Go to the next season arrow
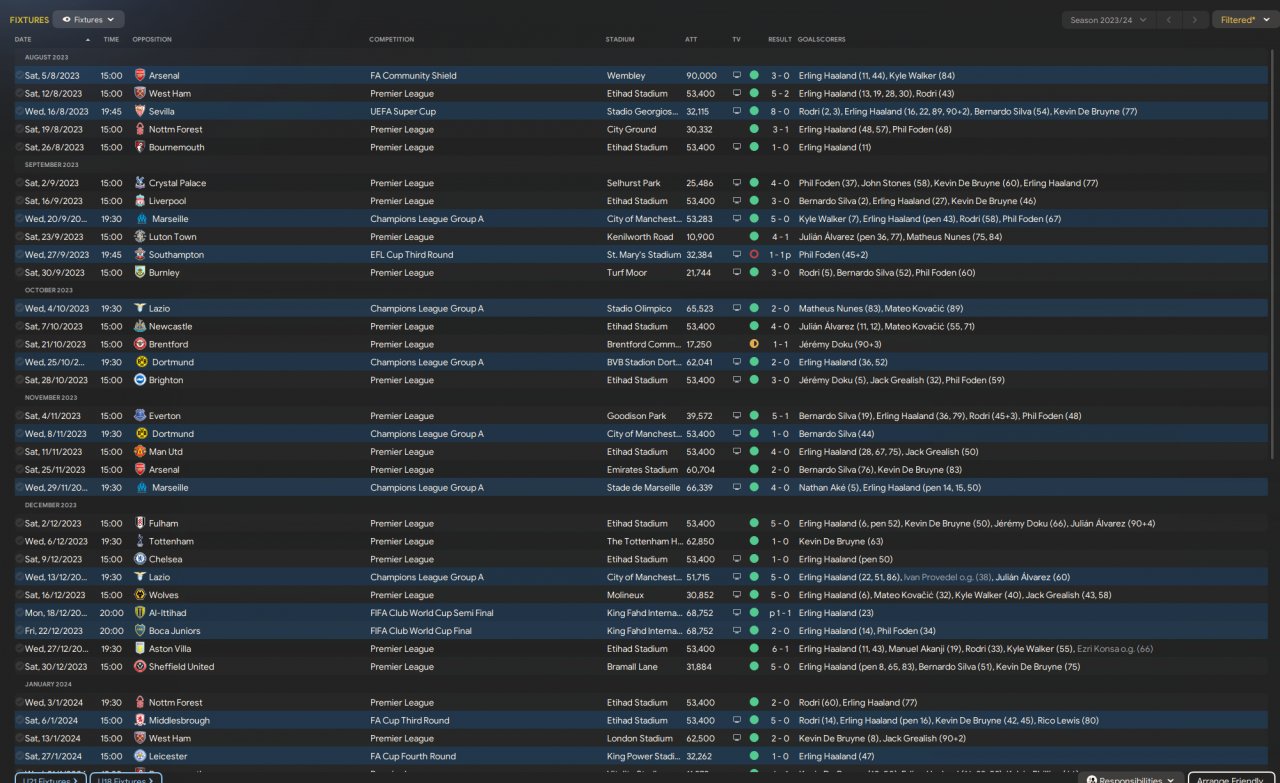Viewport: 1280px width, 783px height. [1195, 19]
